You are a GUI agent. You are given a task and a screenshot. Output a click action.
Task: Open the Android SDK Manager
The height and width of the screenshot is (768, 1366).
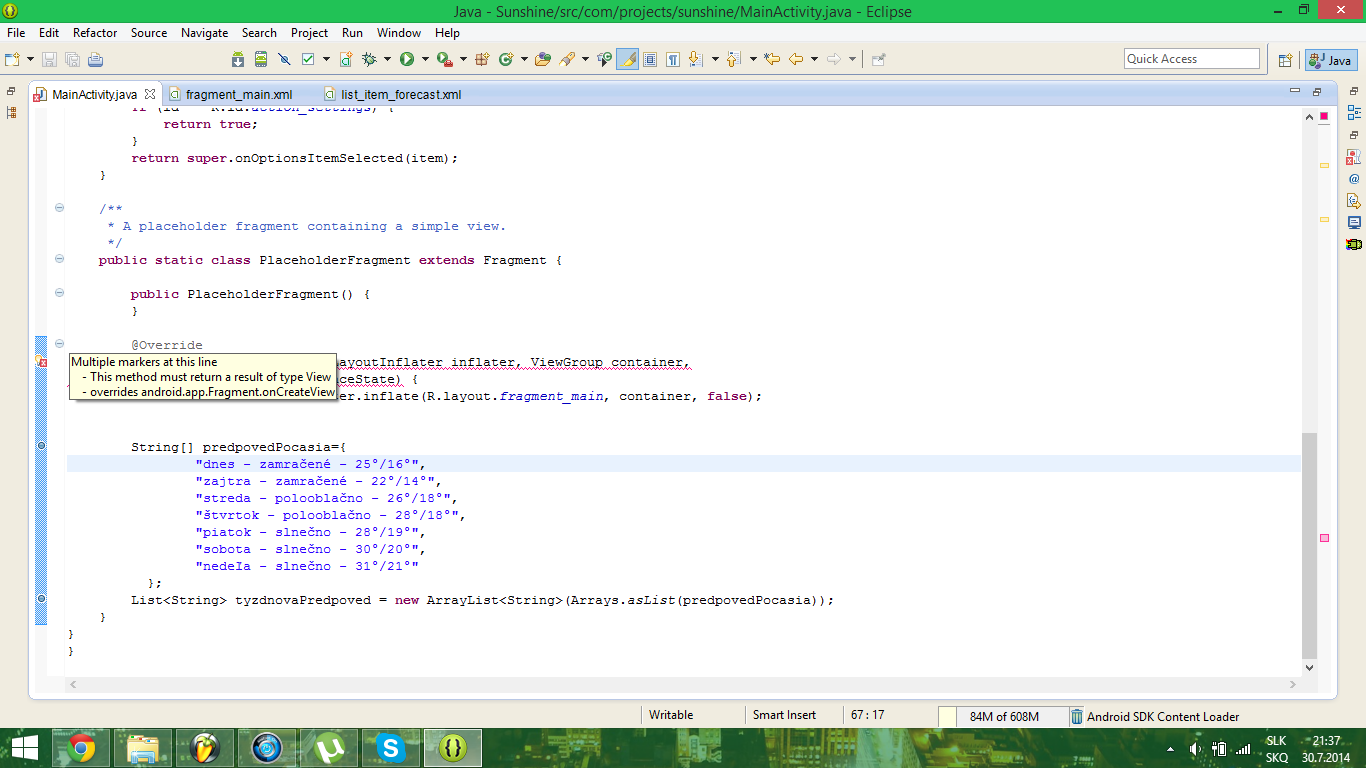pos(238,60)
